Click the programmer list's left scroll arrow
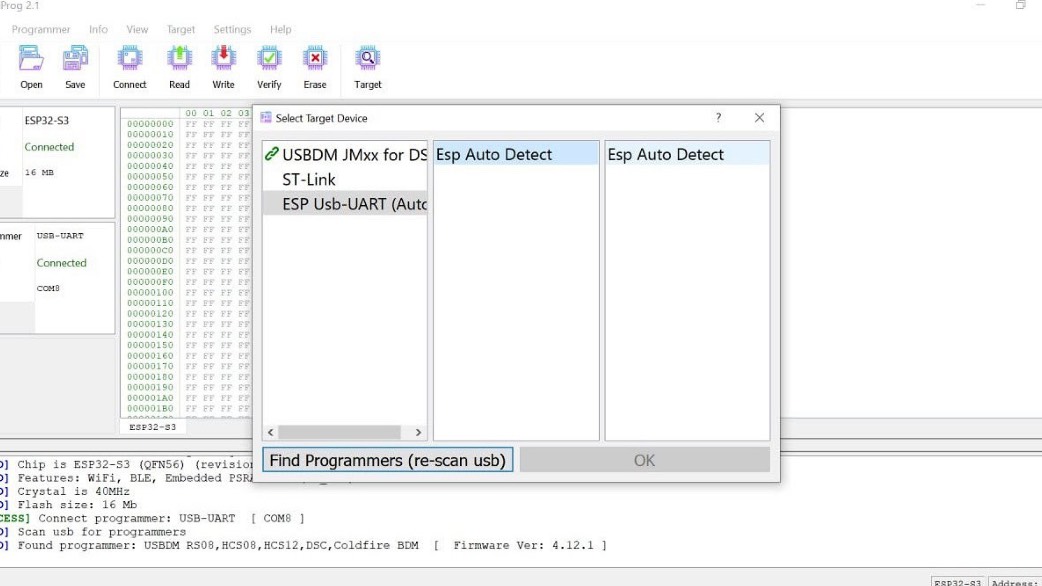 [270, 432]
